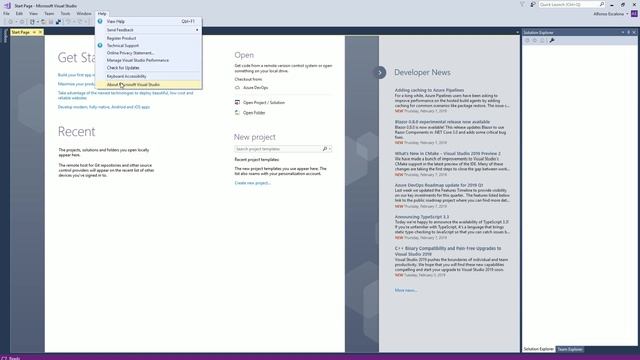640x360 pixels.
Task: Click the Navigate Backward toolbar icon
Action: [11, 22]
